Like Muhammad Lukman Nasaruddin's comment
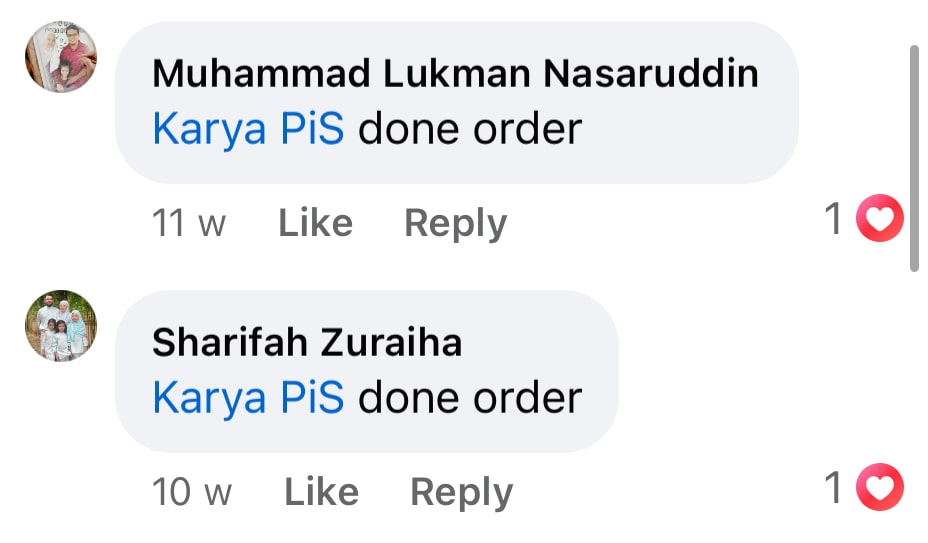 [315, 223]
